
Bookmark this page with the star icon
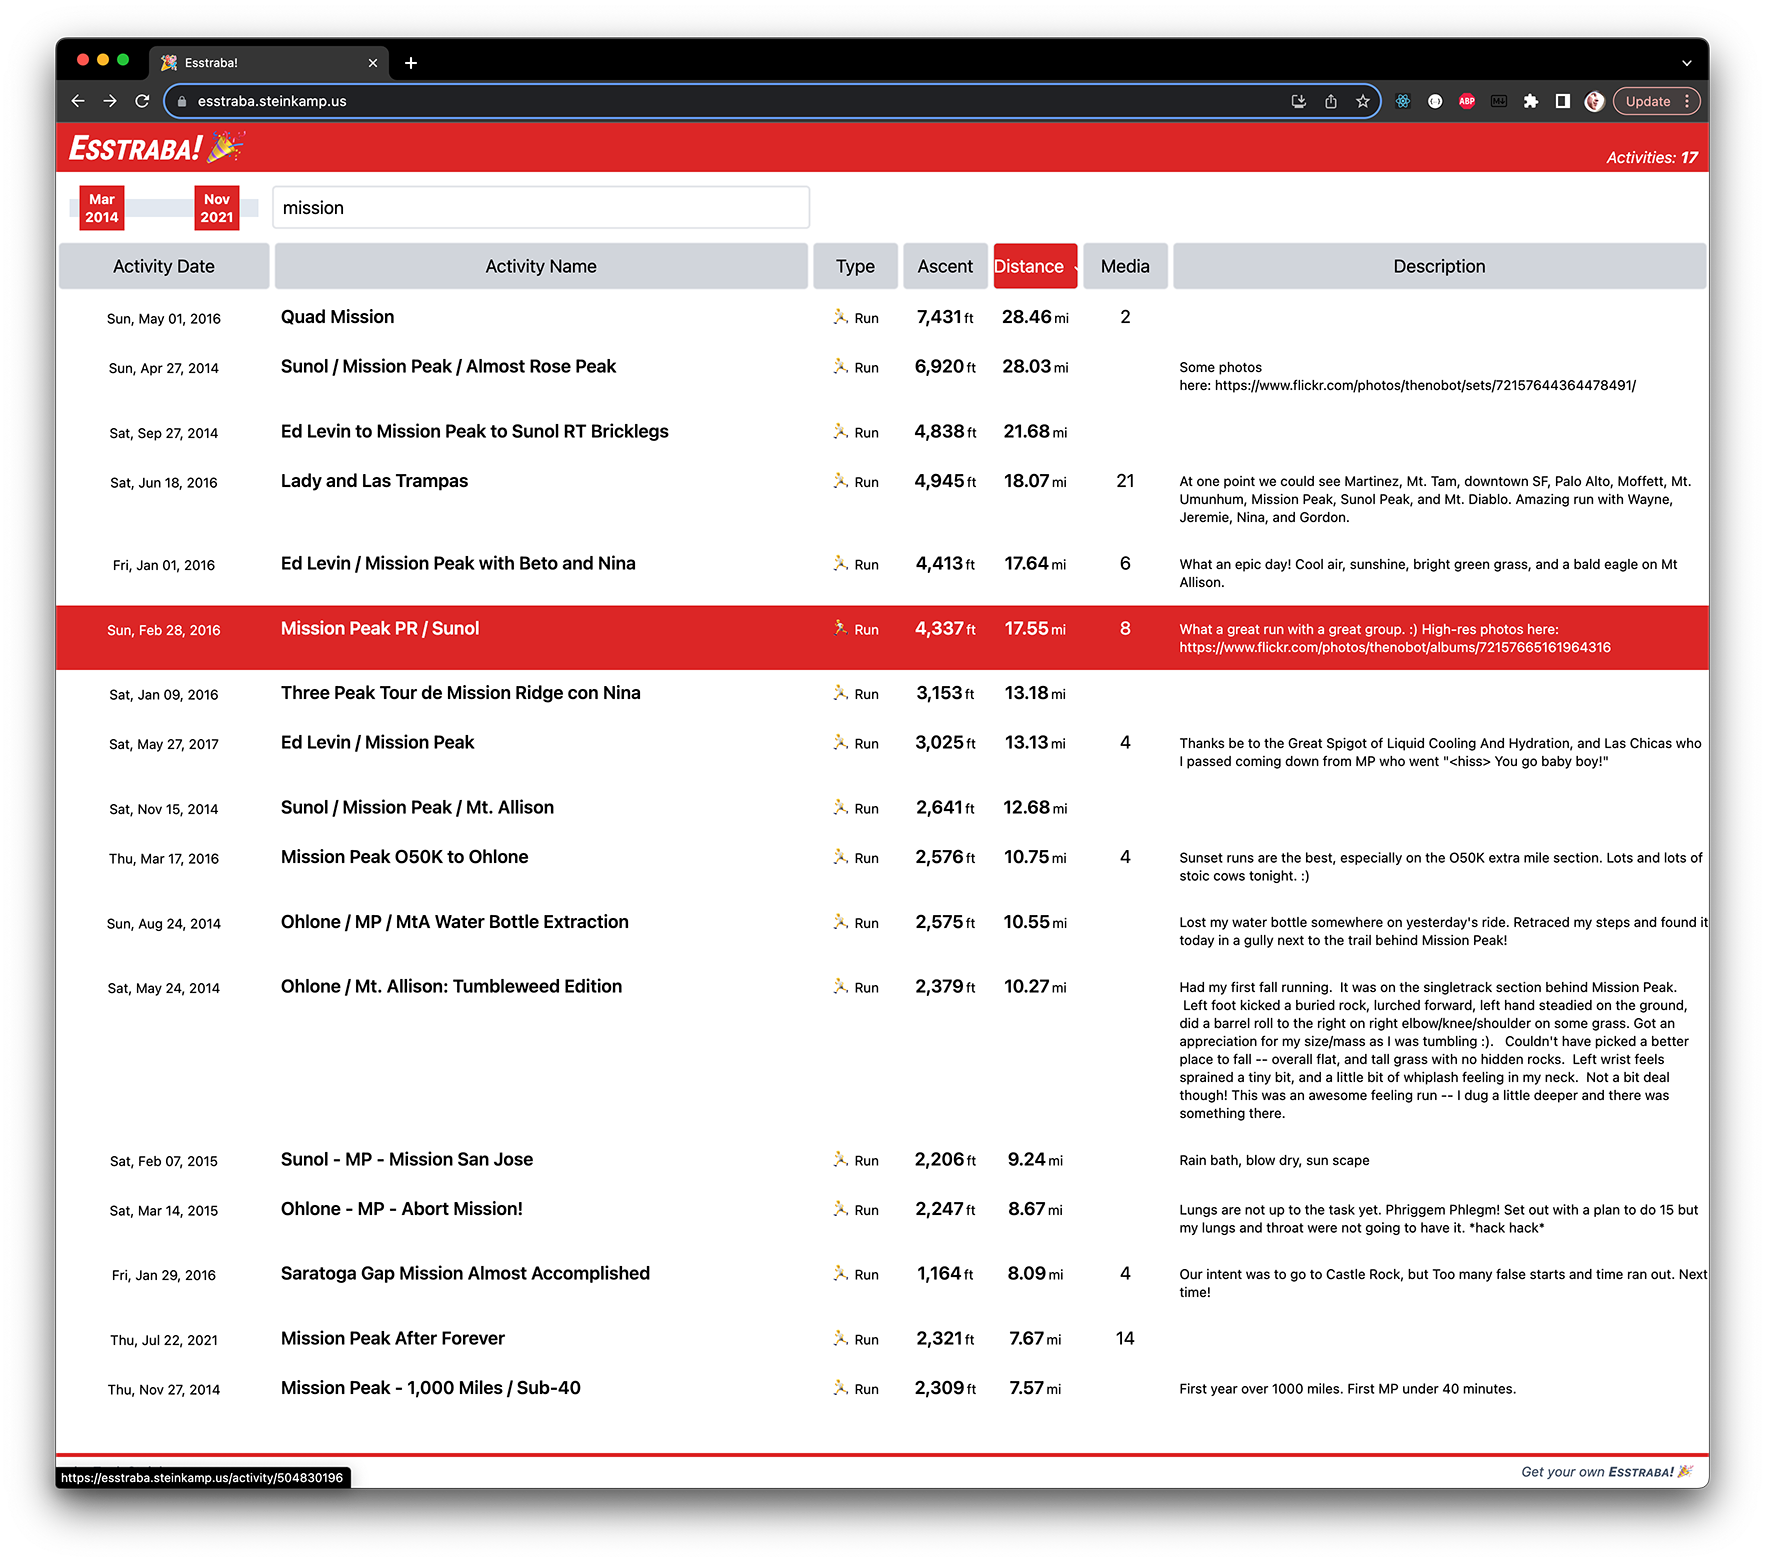click(x=1362, y=101)
